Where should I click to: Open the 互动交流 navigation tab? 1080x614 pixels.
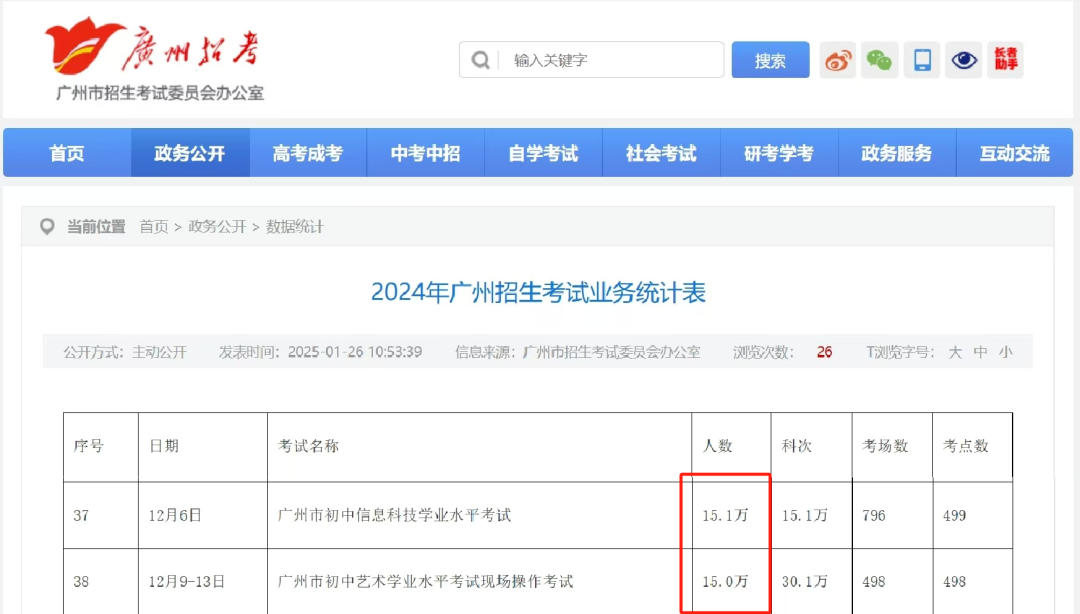click(1015, 153)
